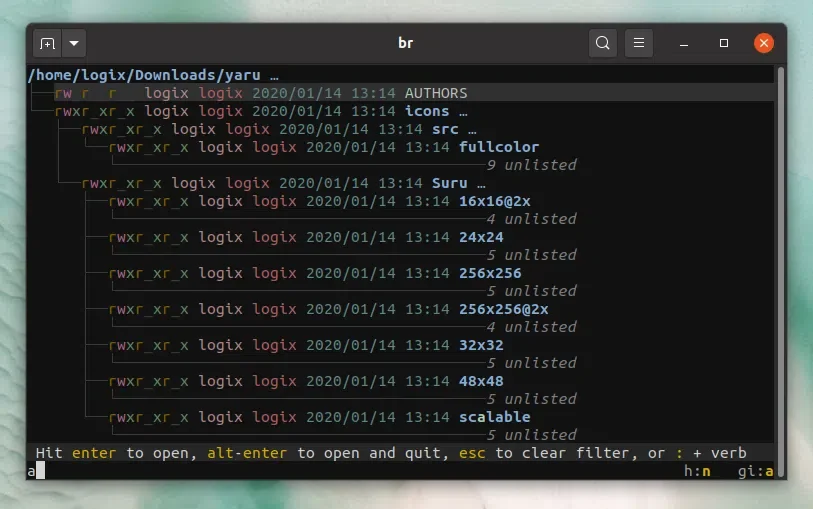
Task: Open the new-tab dropdown arrow
Action: coord(74,44)
